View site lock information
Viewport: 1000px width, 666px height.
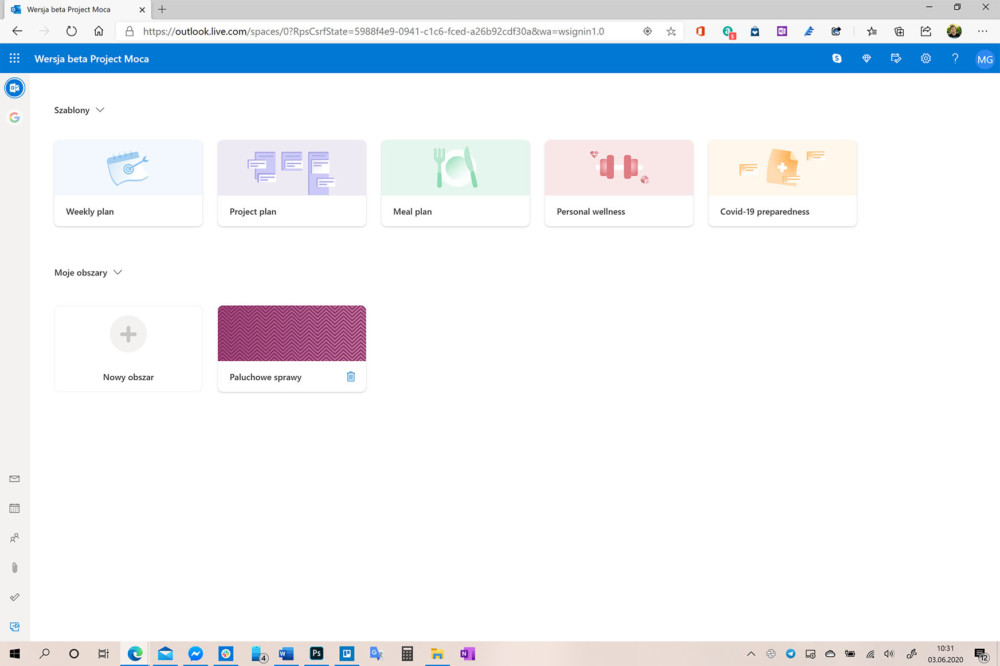[129, 31]
